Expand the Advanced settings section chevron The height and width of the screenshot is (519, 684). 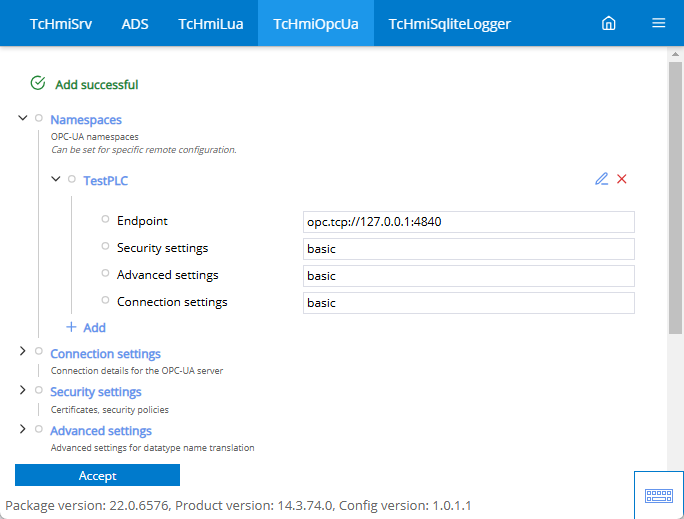(x=23, y=429)
